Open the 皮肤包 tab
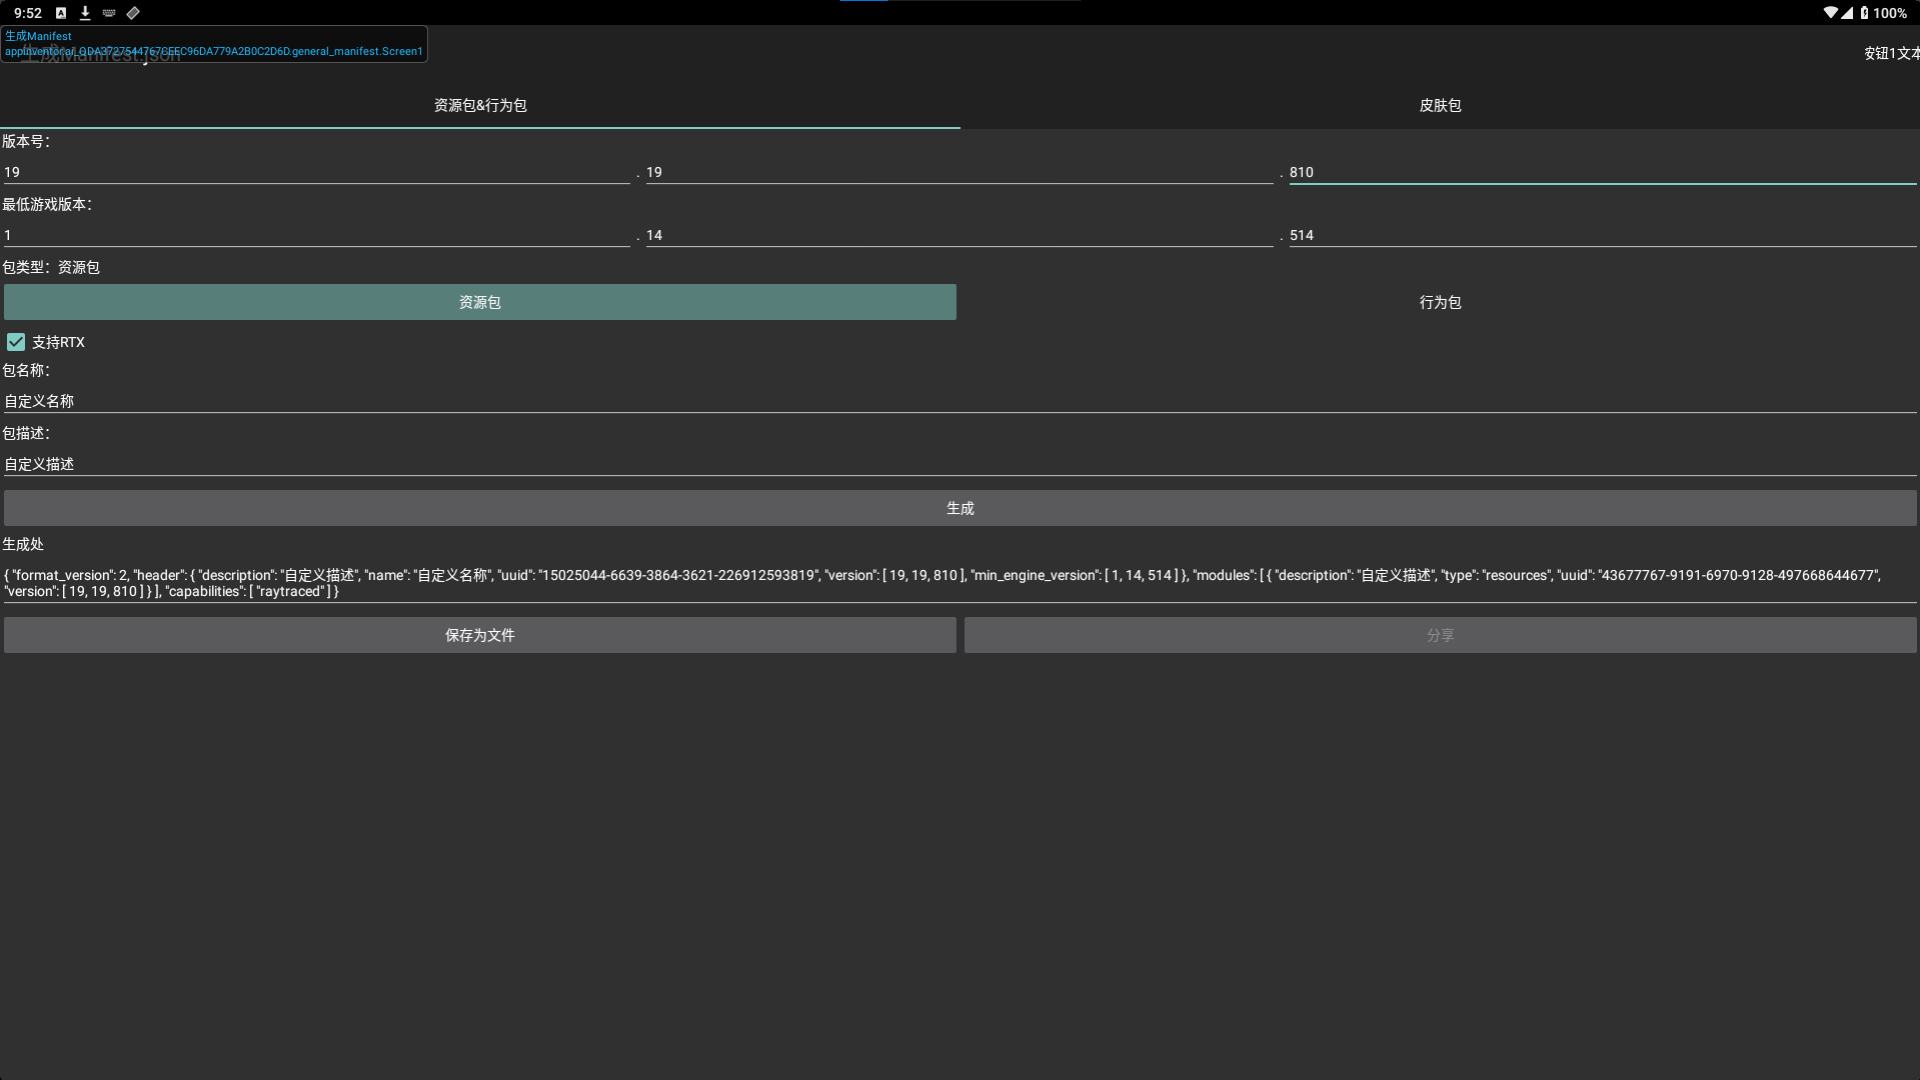 pos(1440,105)
